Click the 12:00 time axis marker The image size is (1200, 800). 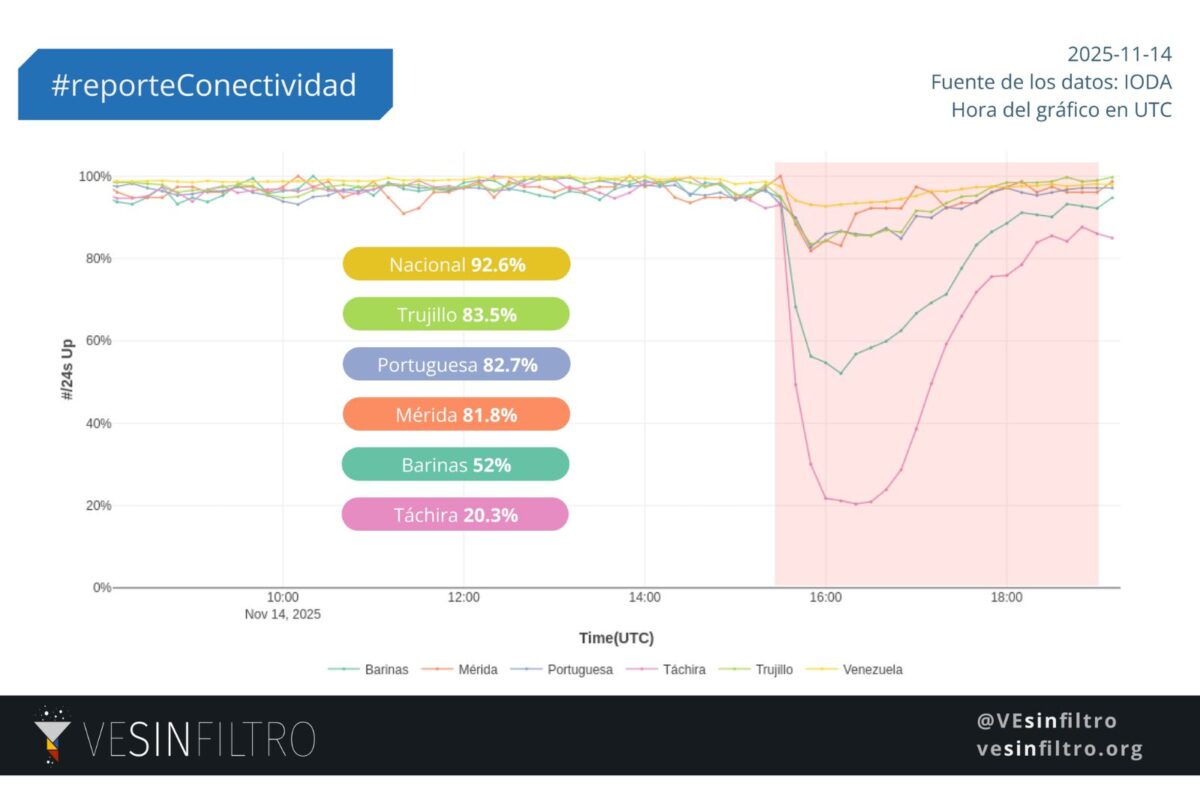[464, 598]
